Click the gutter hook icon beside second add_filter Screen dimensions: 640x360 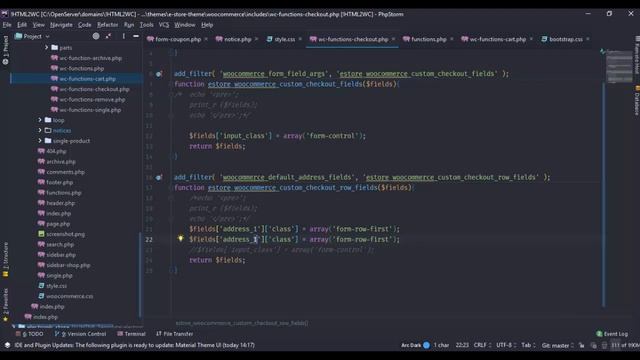tap(159, 178)
